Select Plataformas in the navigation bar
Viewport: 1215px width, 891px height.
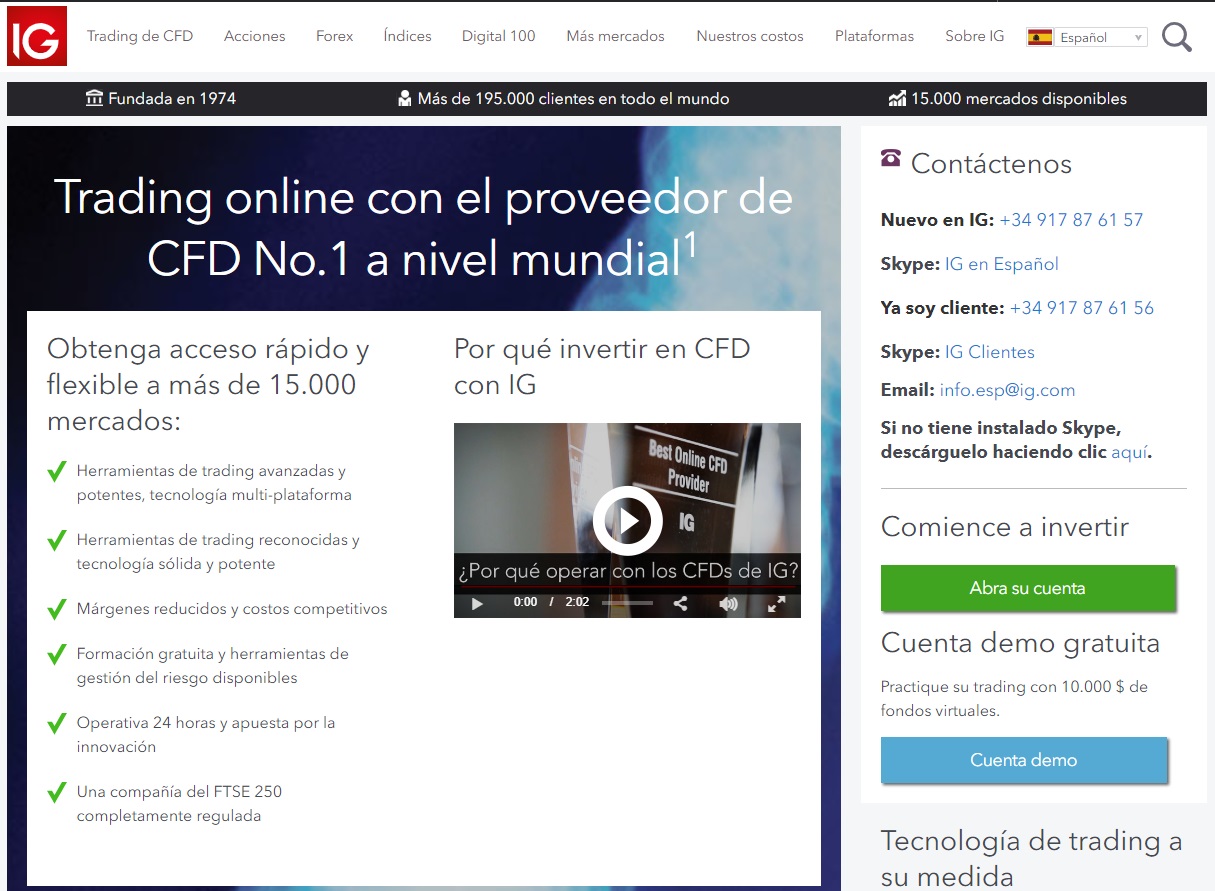[874, 36]
